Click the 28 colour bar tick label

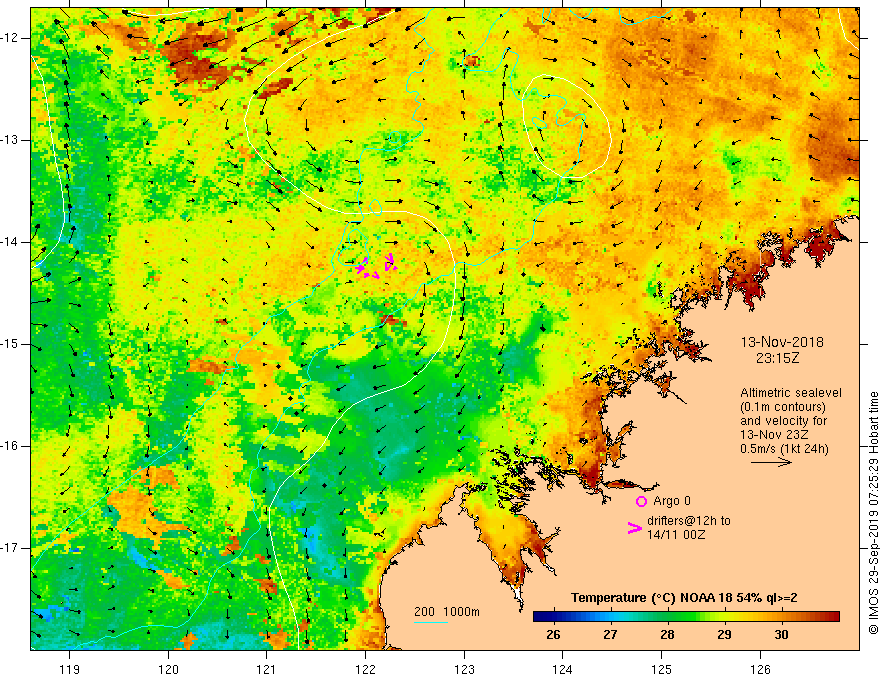pos(667,635)
